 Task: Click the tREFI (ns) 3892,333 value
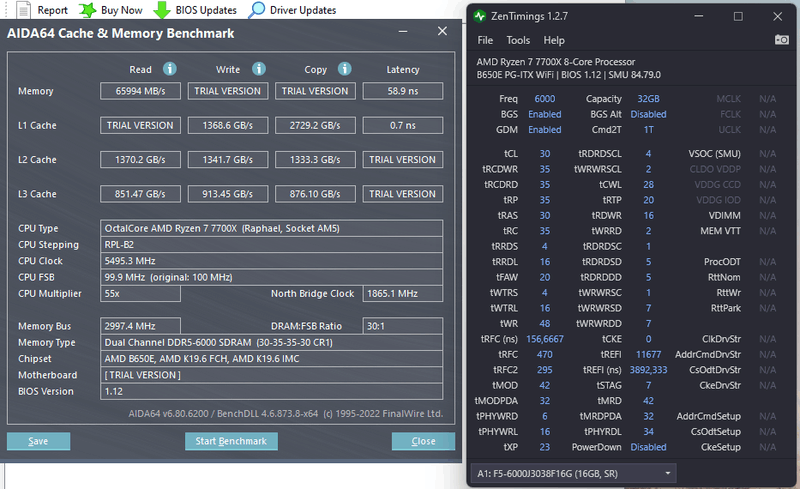point(648,370)
